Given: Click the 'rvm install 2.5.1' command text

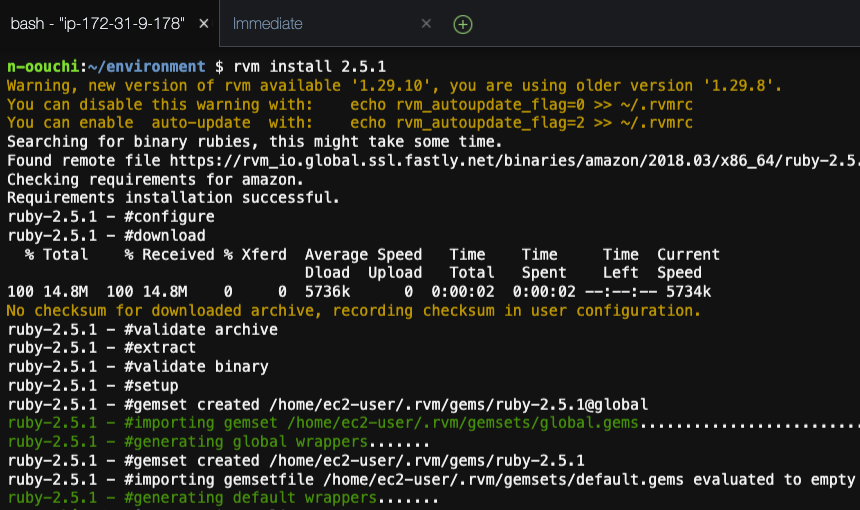Looking at the screenshot, I should click(309, 66).
